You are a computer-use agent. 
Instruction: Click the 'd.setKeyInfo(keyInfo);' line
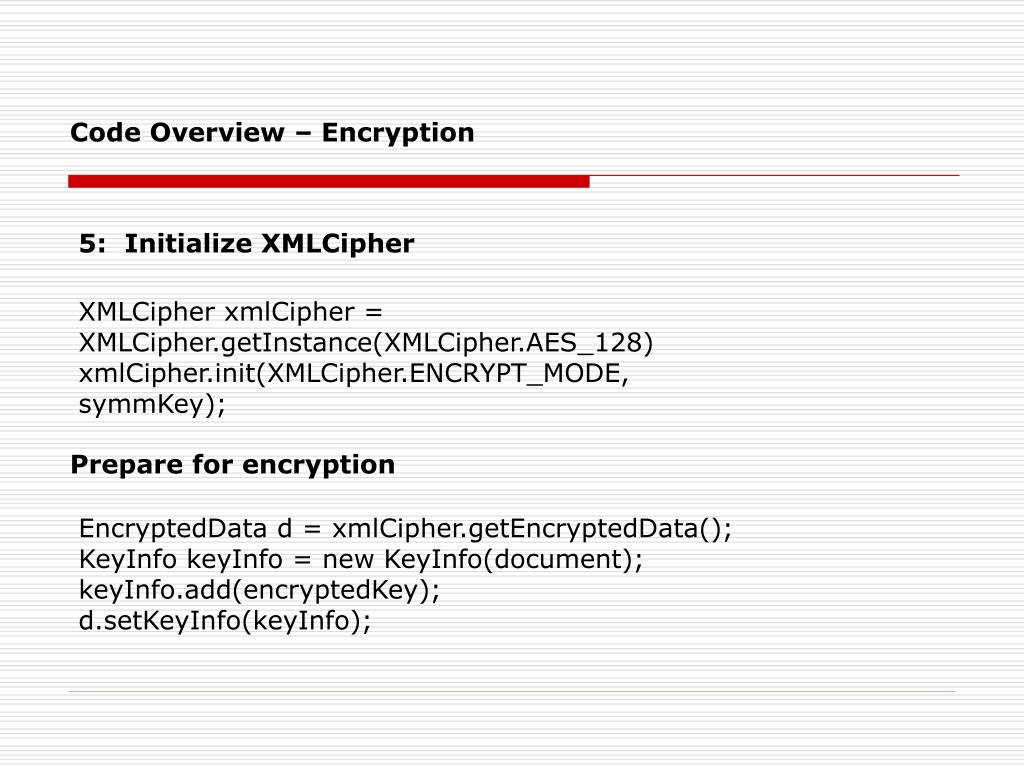(x=225, y=621)
